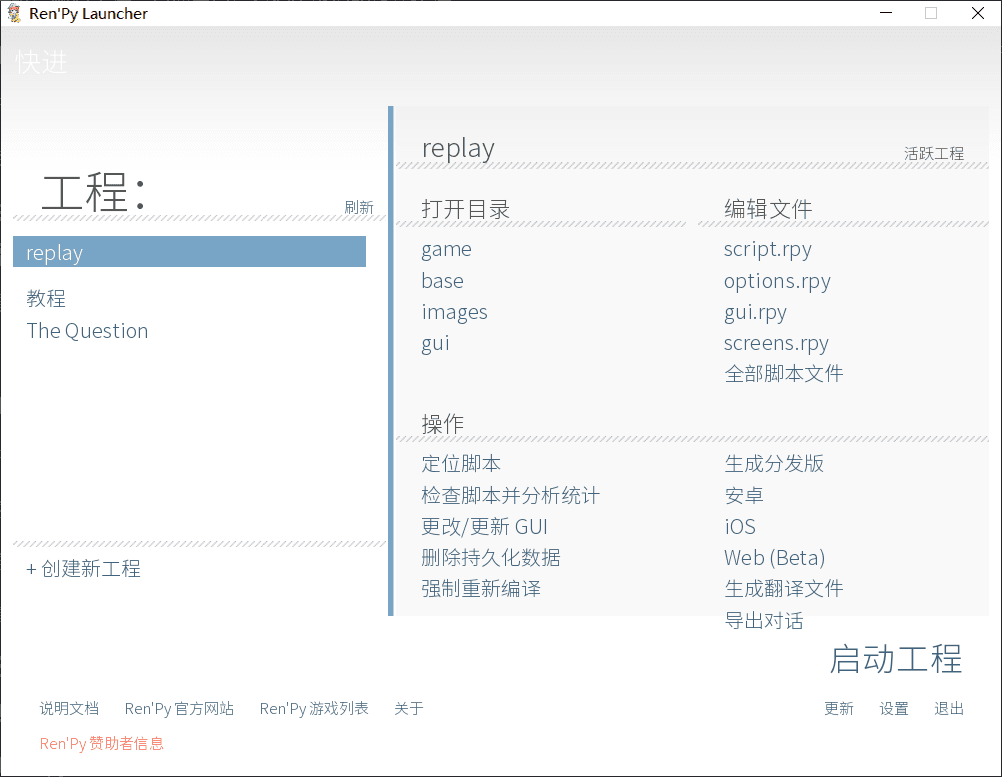The height and width of the screenshot is (777, 1002).
Task: Select the 教程 project
Action: [x=46, y=298]
